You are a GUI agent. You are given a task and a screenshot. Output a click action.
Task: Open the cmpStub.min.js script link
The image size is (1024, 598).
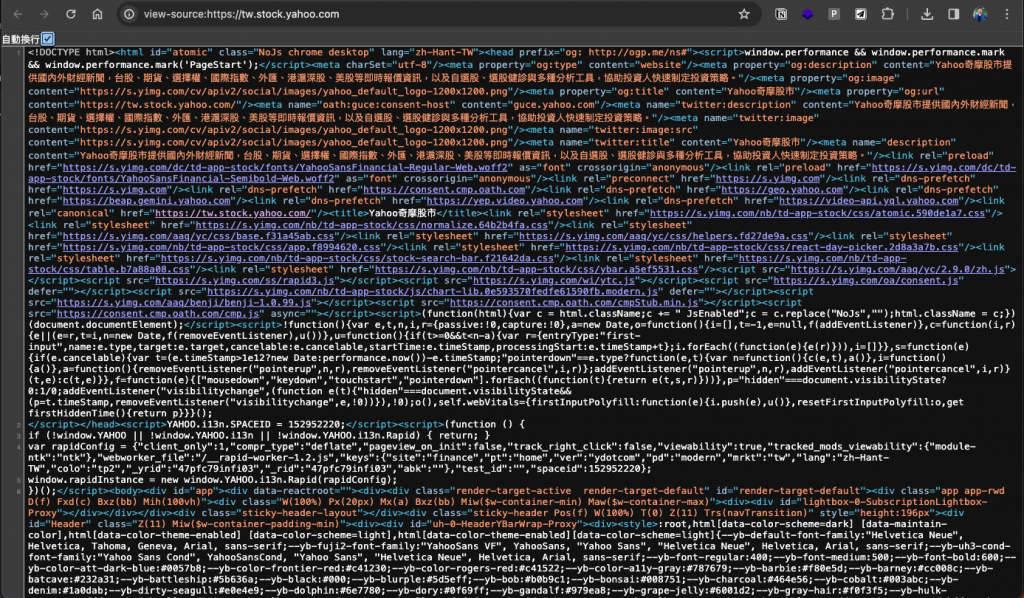(x=573, y=302)
